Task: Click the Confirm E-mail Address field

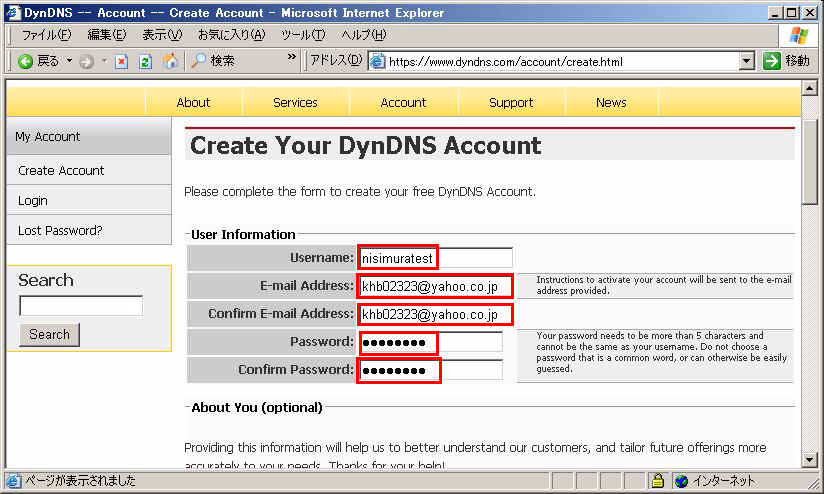Action: [435, 314]
